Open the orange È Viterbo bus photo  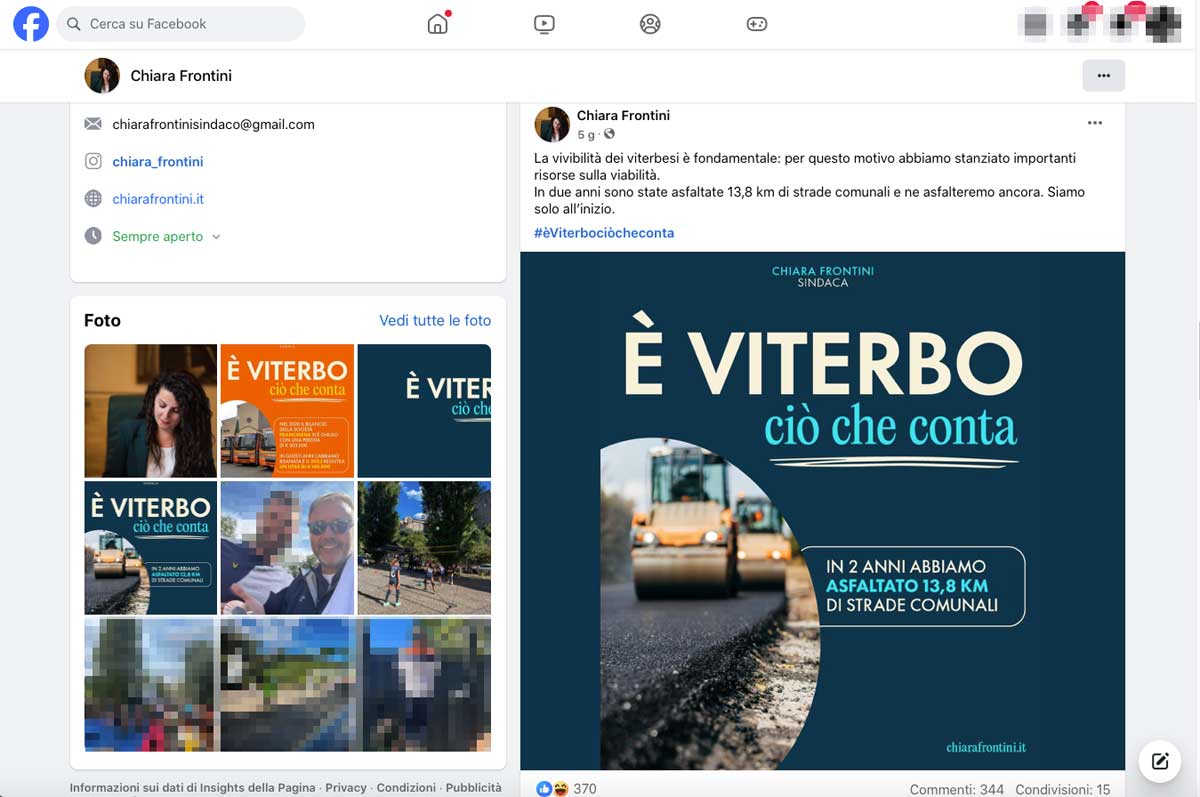point(287,411)
